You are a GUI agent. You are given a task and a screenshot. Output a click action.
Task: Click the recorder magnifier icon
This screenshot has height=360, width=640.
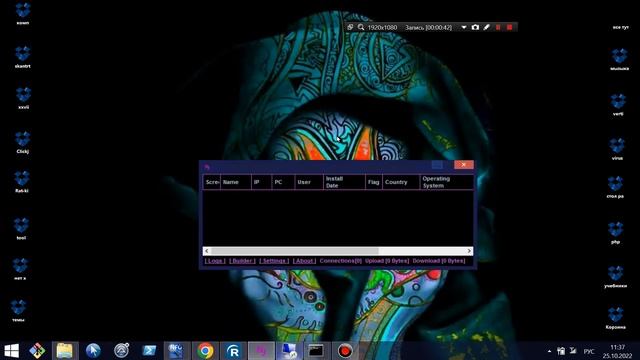(361, 27)
